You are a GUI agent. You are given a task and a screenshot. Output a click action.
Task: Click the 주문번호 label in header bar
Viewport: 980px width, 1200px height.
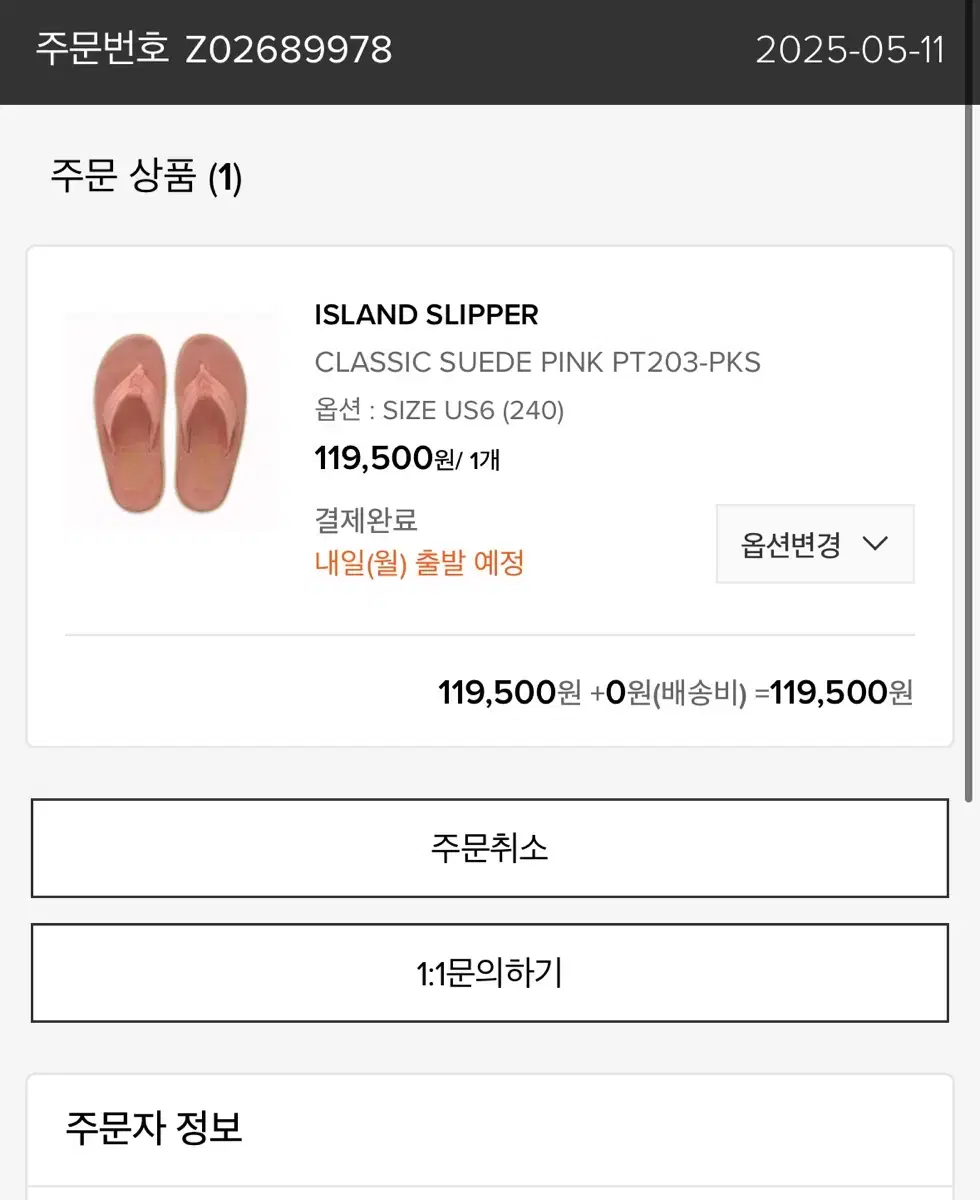(x=103, y=49)
